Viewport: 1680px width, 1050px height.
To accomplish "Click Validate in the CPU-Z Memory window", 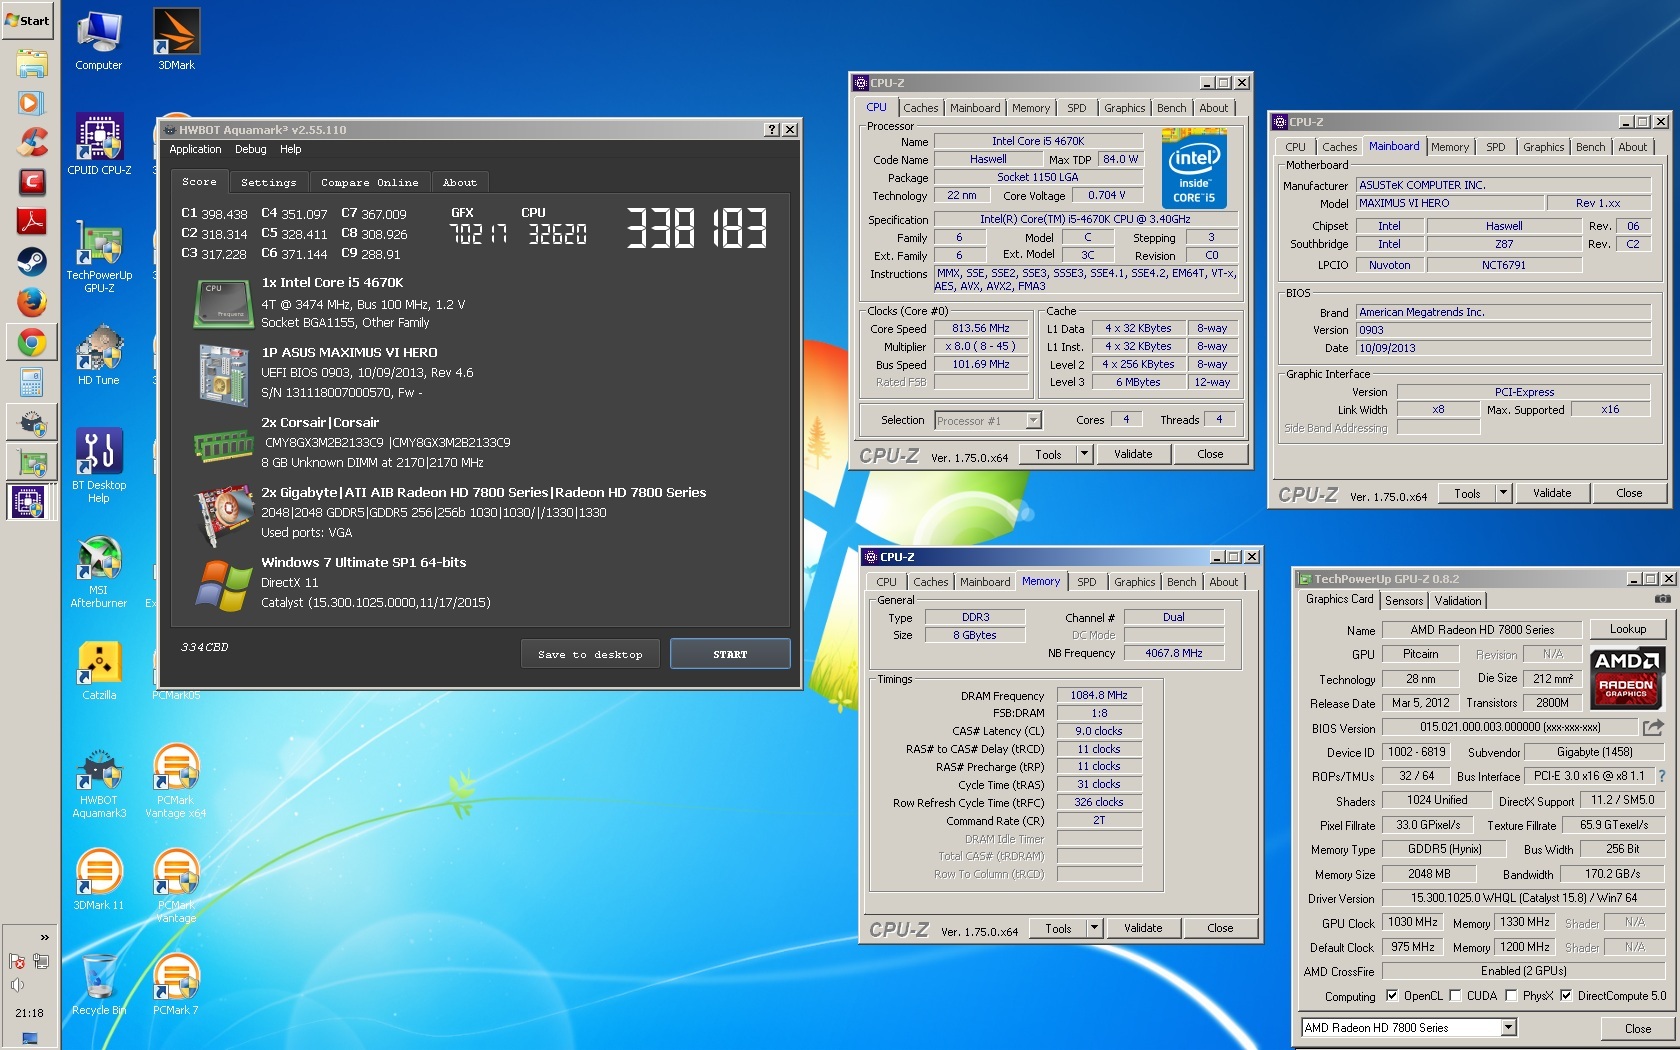I will 1143,928.
